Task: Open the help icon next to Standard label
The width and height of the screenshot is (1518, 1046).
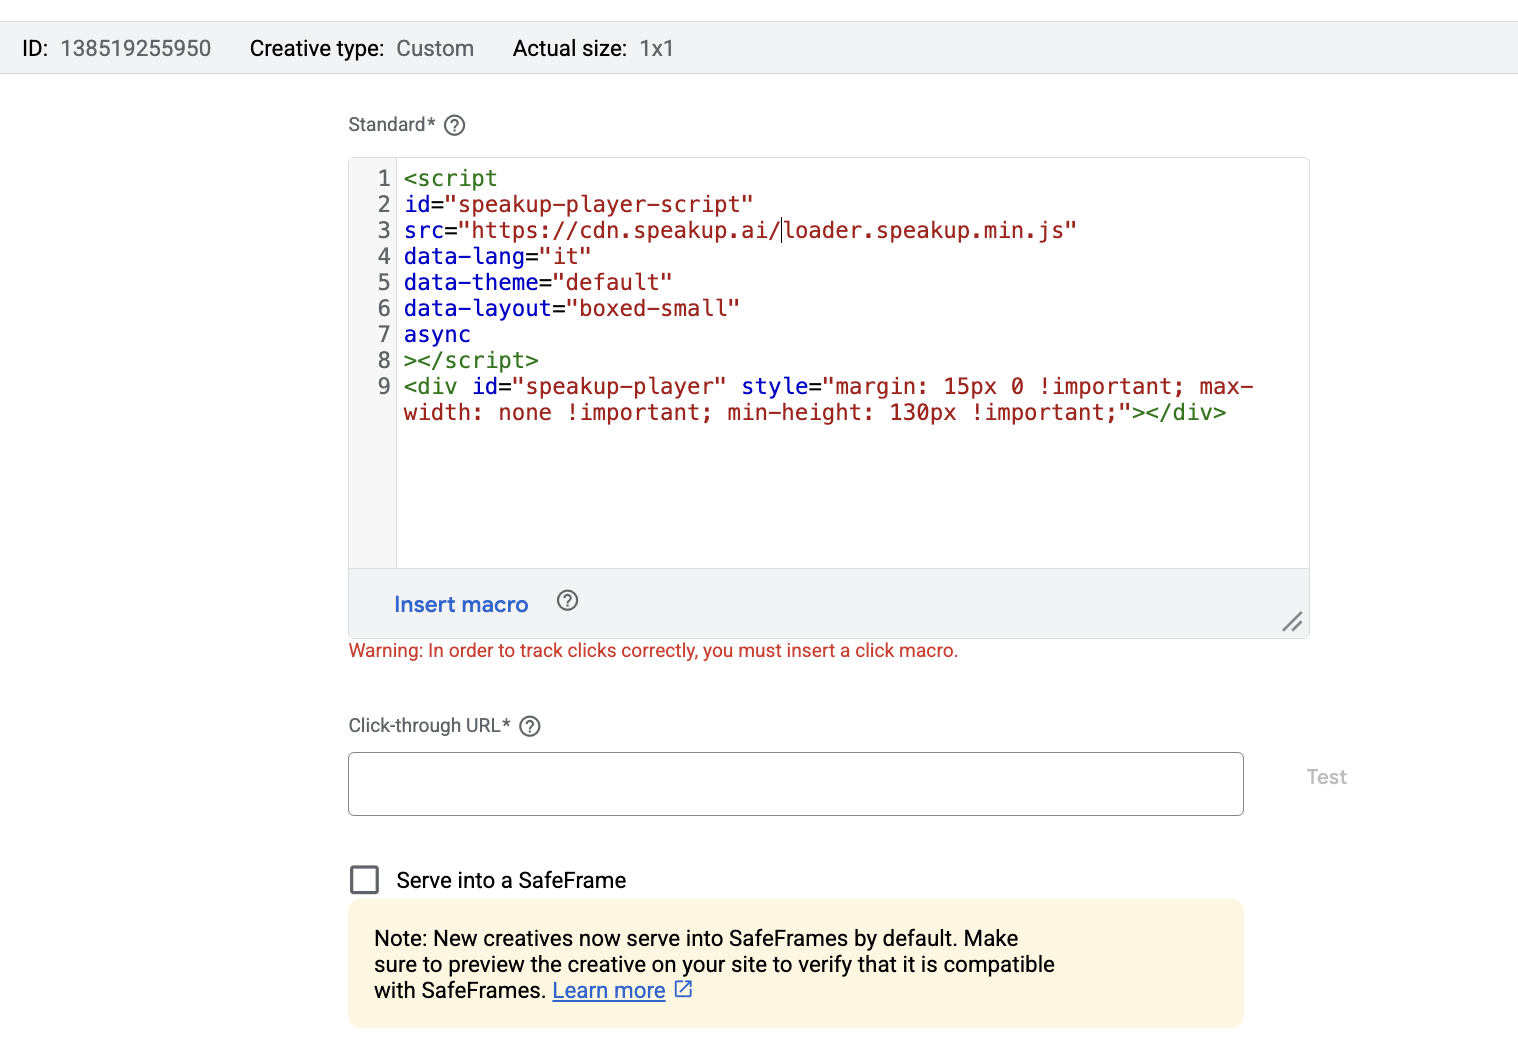Action: pyautogui.click(x=454, y=125)
